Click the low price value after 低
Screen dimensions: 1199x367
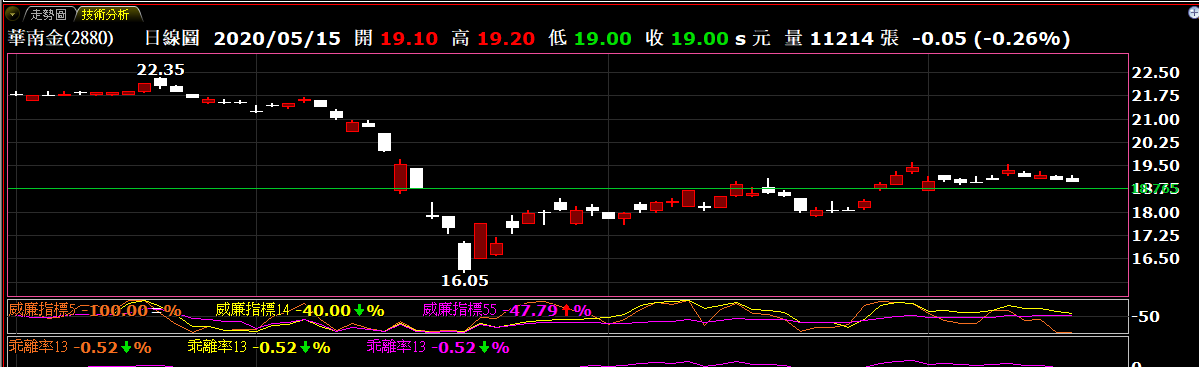(602, 38)
